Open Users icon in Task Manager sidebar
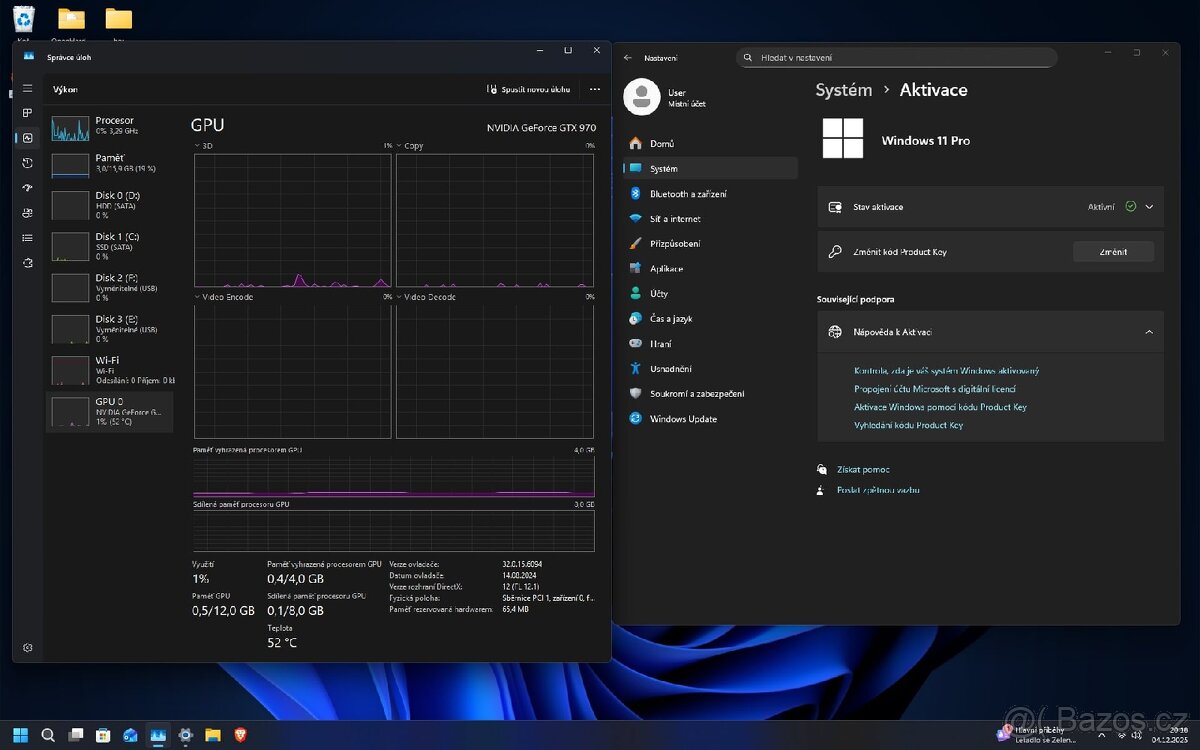The height and width of the screenshot is (750, 1200). tap(28, 213)
